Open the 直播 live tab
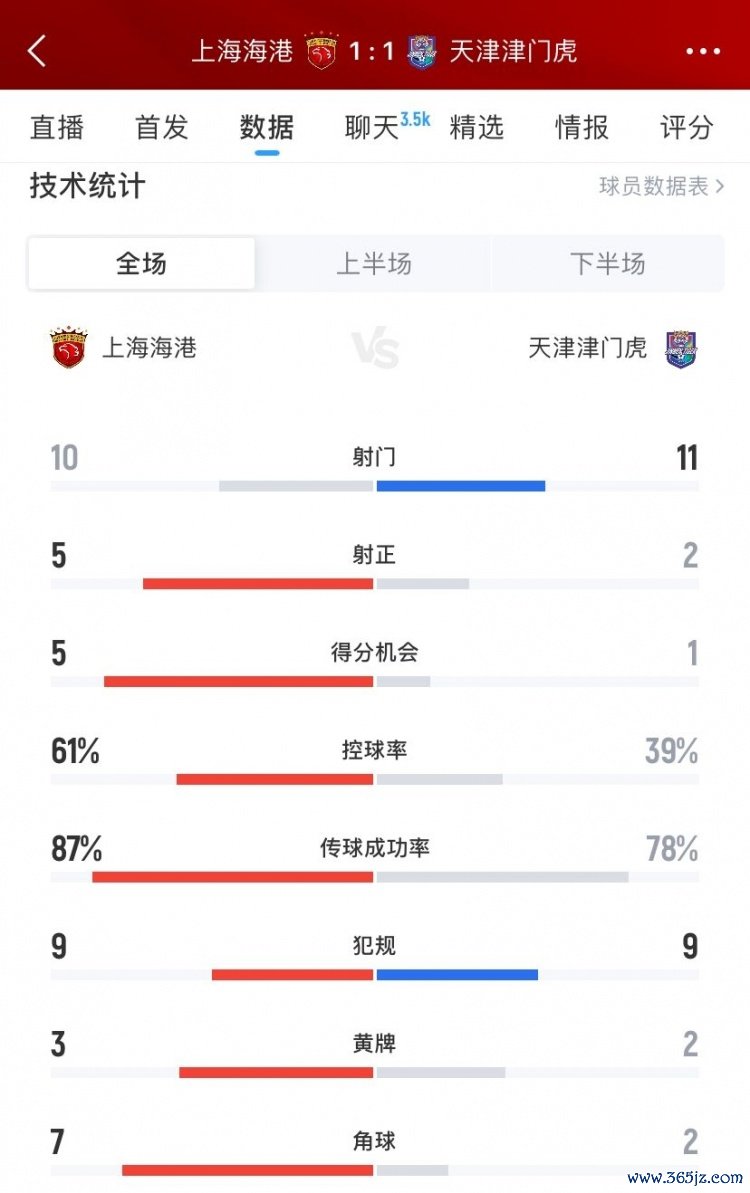Image resolution: width=750 pixels, height=1193 pixels. 57,128
